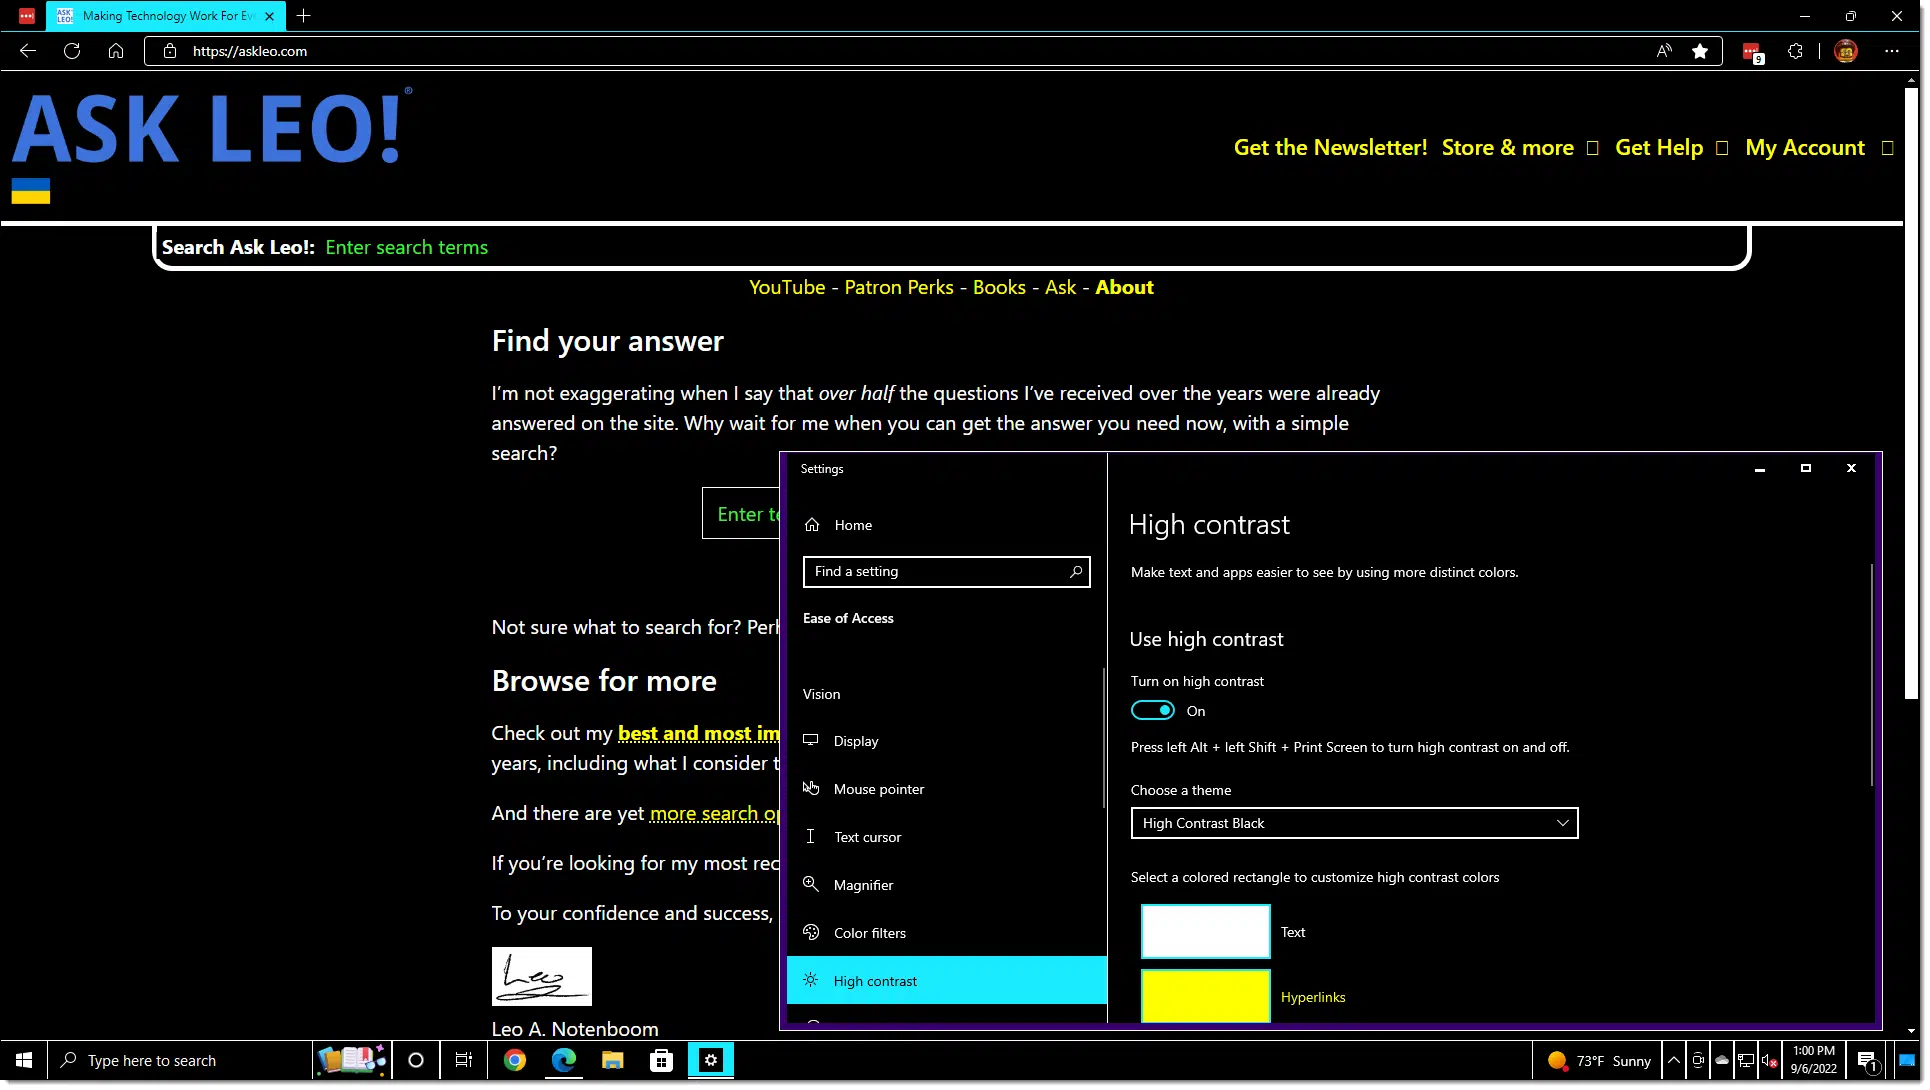Open the About link

[1124, 288]
